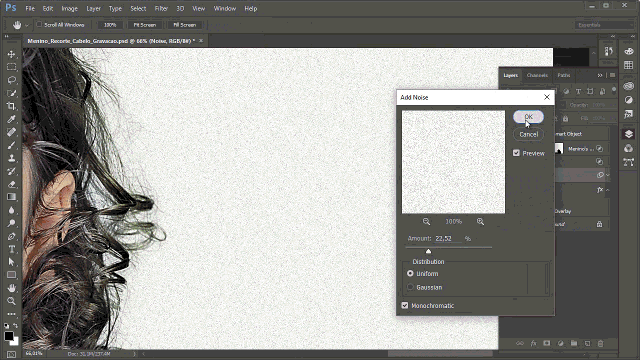Toggle Quick Mask mode

pos(11,354)
